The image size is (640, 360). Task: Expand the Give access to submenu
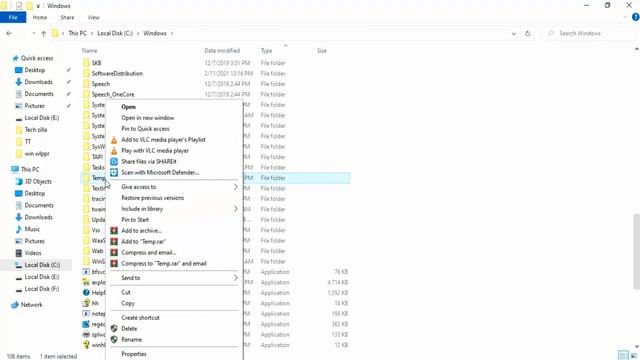(x=236, y=187)
